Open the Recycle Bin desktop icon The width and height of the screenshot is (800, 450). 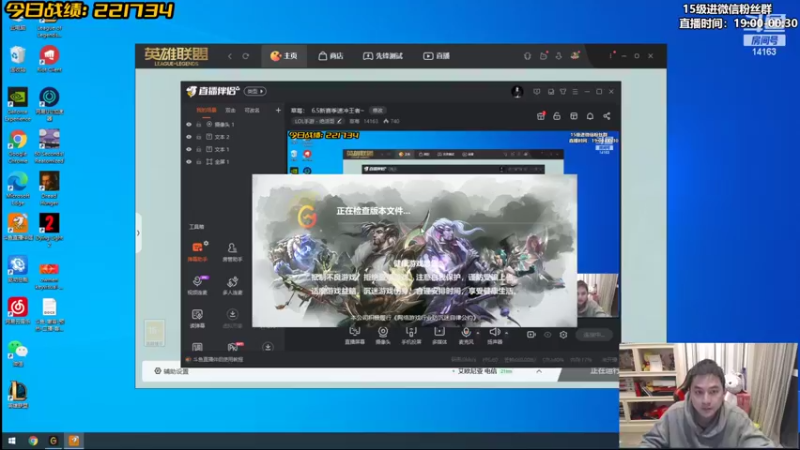tap(18, 59)
